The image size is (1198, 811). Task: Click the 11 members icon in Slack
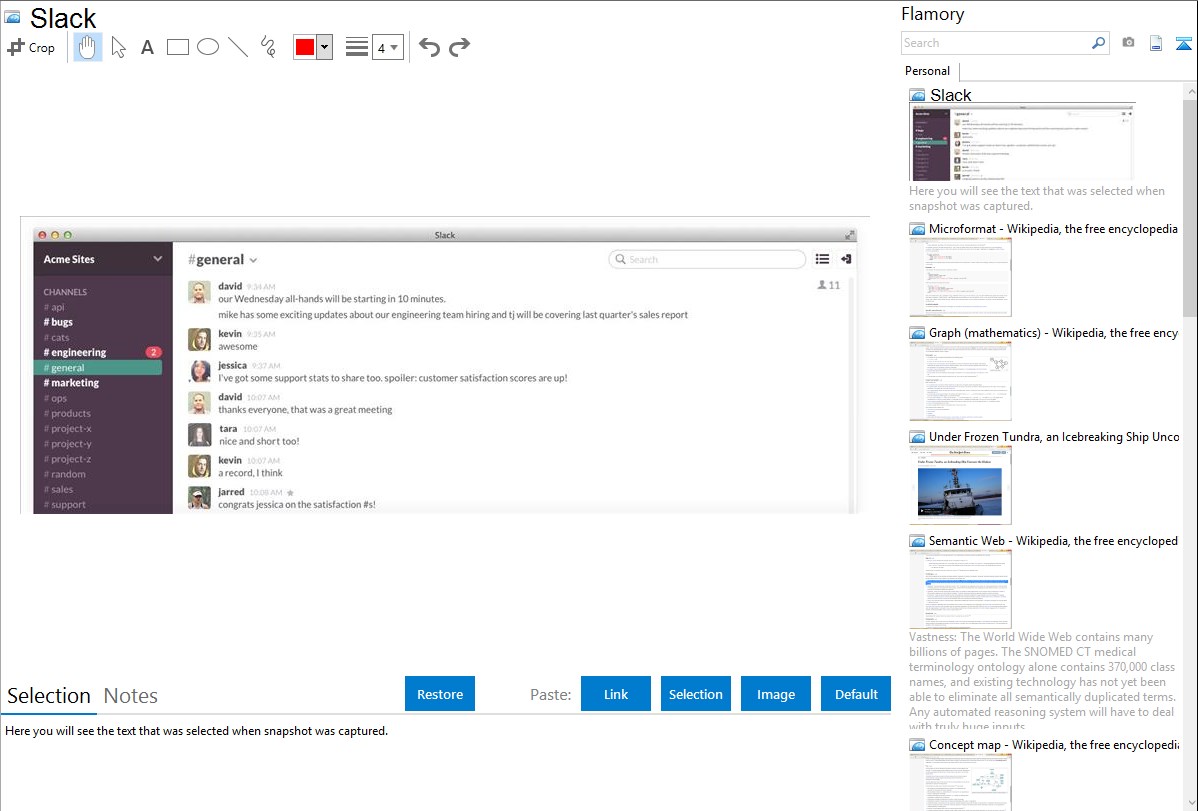coord(828,285)
